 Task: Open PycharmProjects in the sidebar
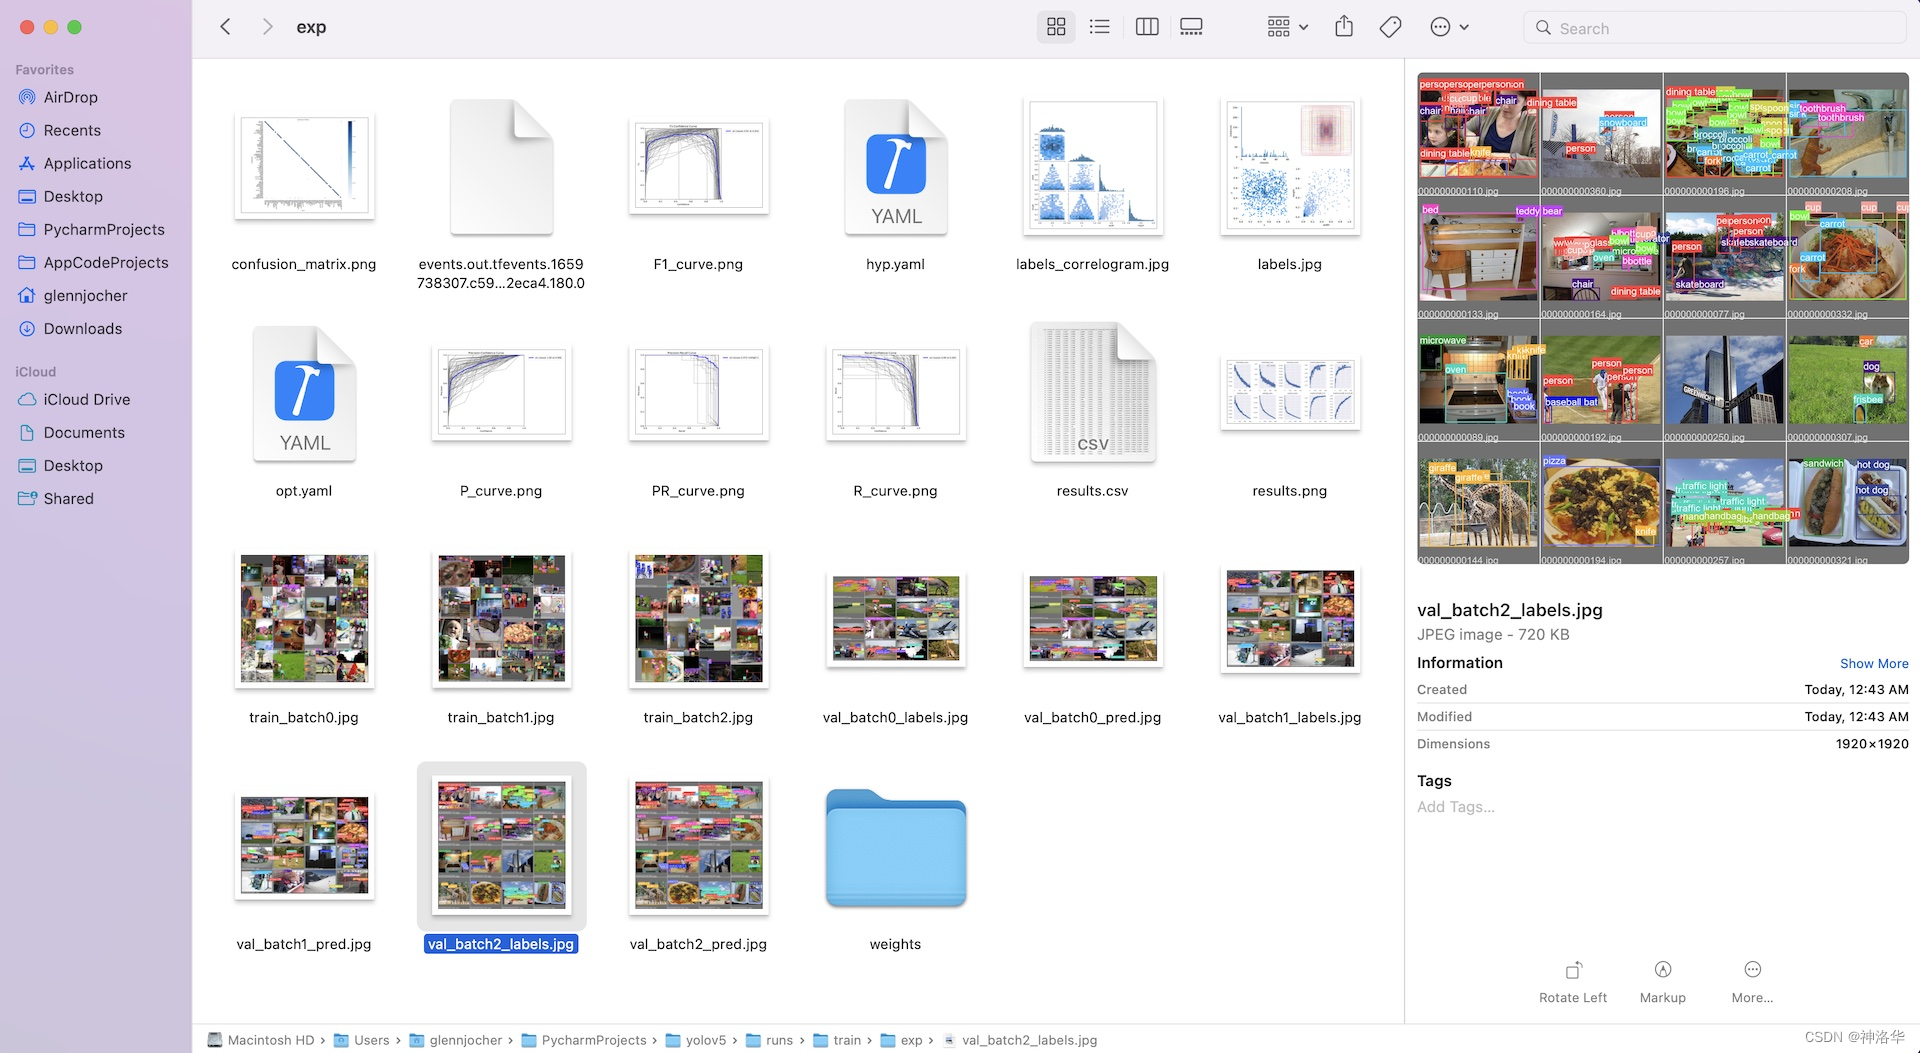(104, 229)
